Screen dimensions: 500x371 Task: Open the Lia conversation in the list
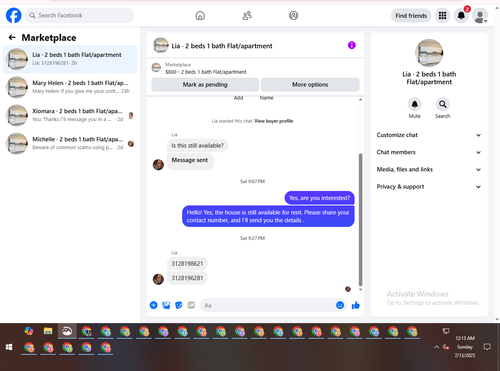[70, 59]
